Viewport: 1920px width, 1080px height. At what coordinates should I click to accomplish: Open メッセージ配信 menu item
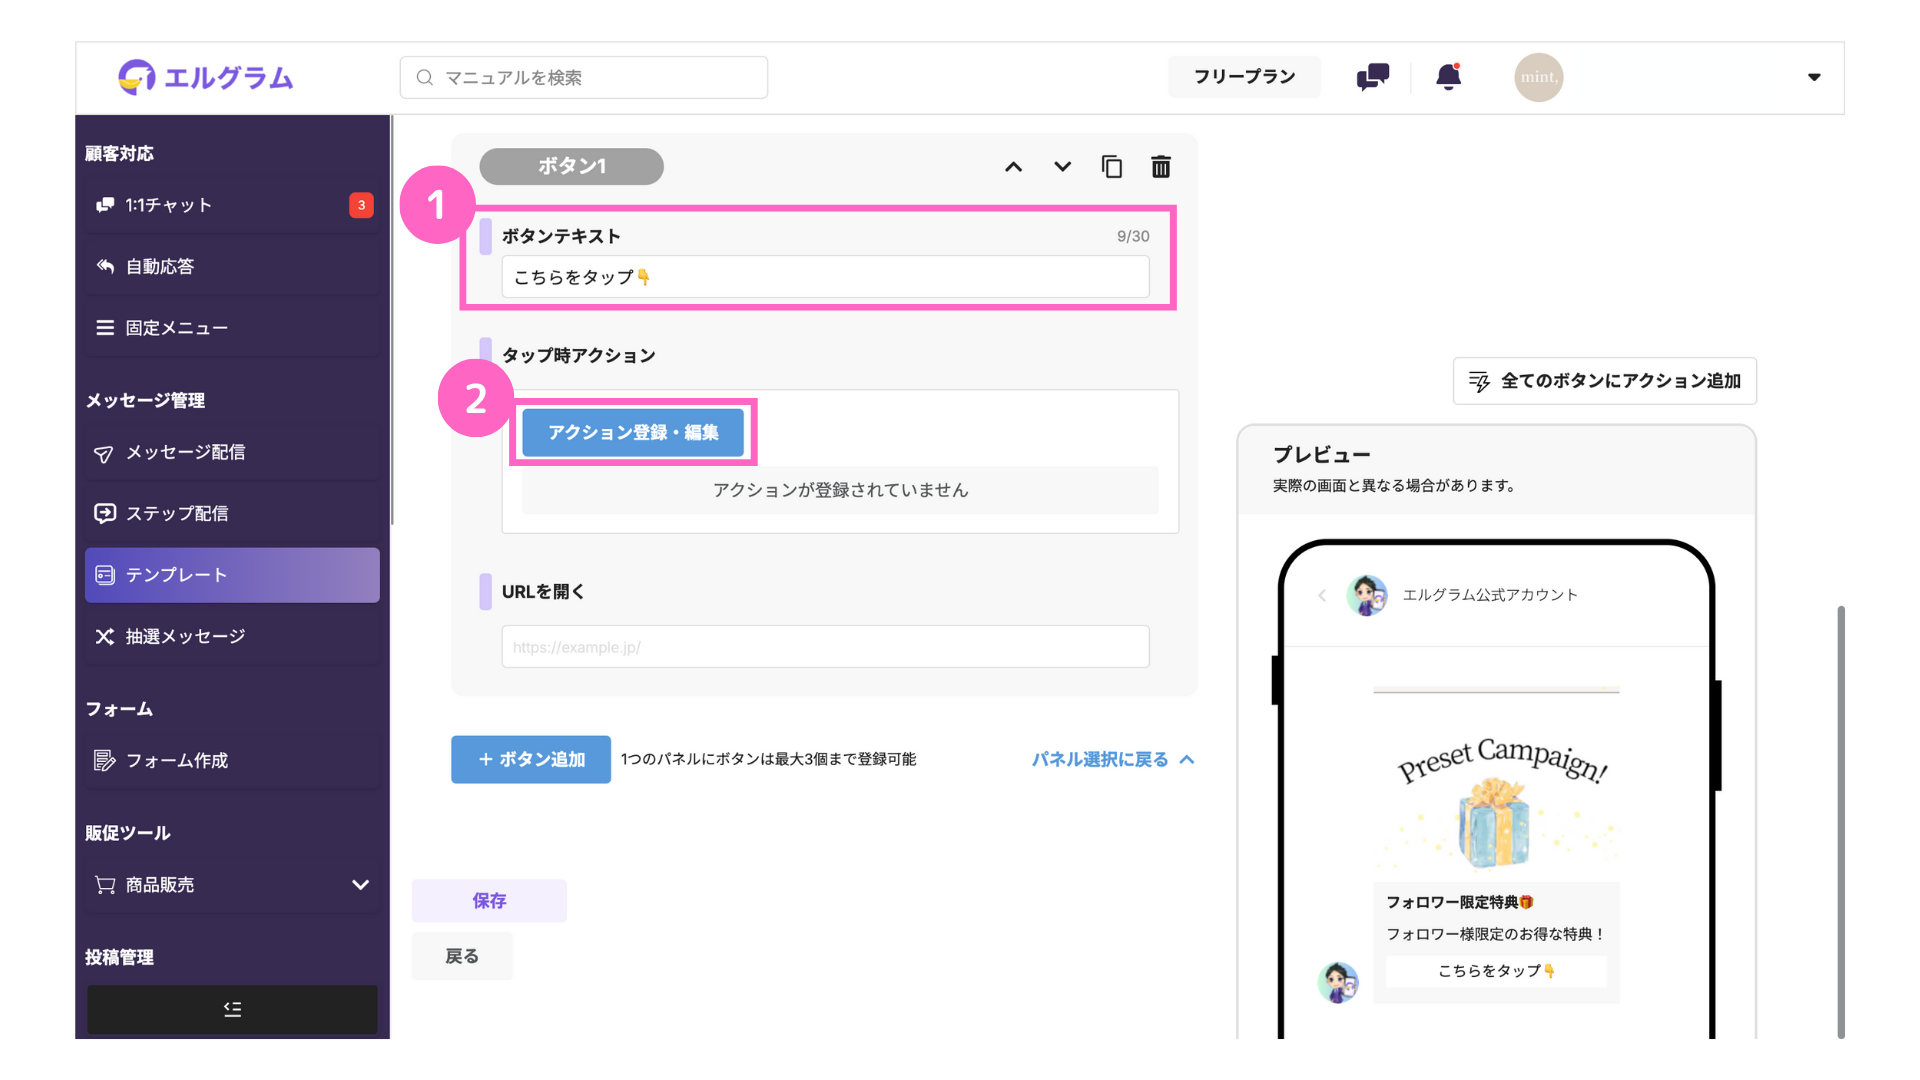[x=232, y=452]
